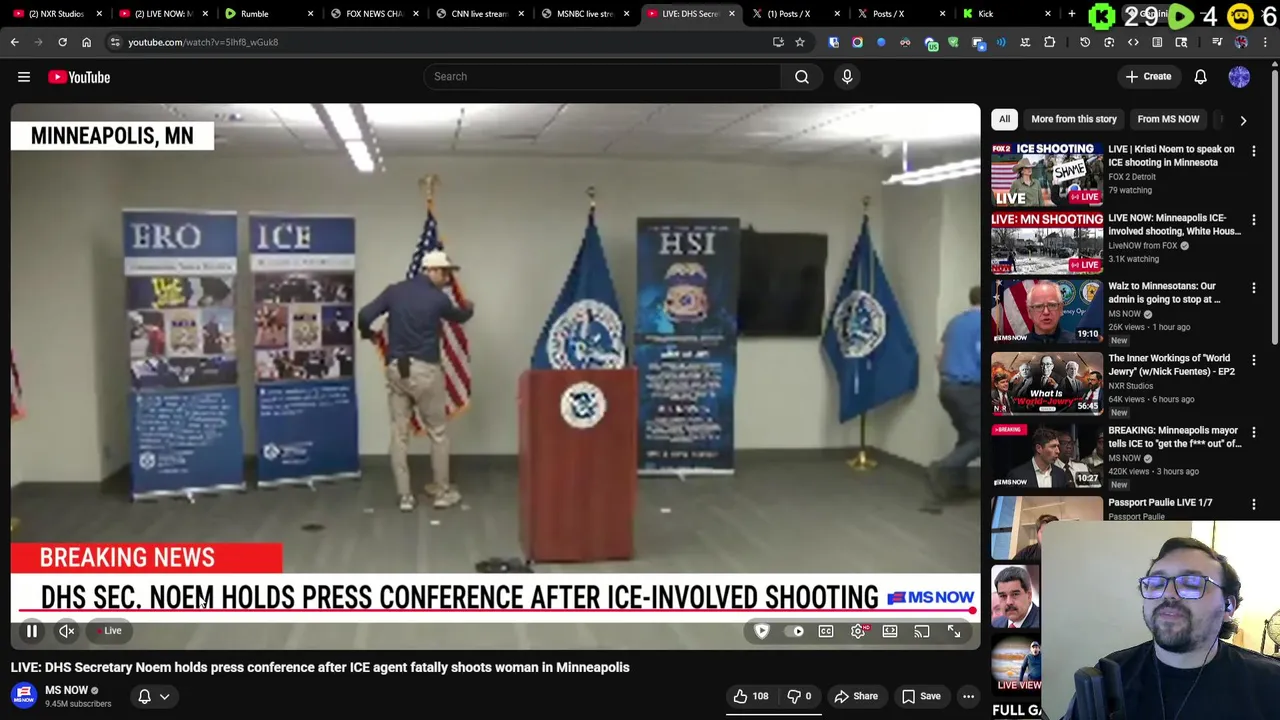The width and height of the screenshot is (1280, 720).
Task: Open the MS NOW channel avatar
Action: coord(24,695)
